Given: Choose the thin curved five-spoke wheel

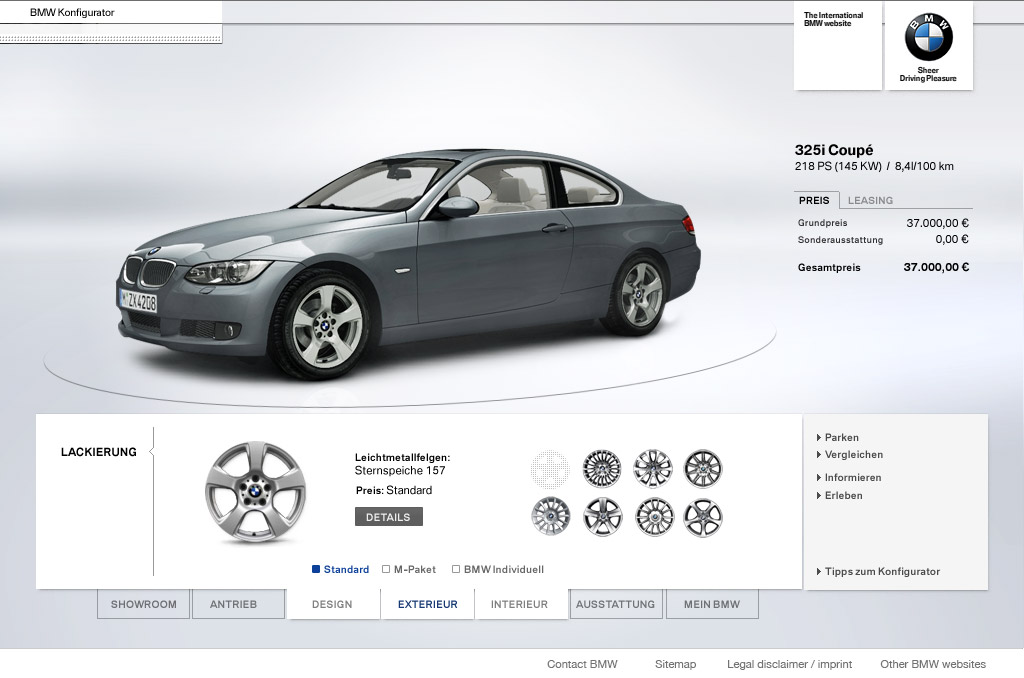Looking at the screenshot, I should (703, 517).
